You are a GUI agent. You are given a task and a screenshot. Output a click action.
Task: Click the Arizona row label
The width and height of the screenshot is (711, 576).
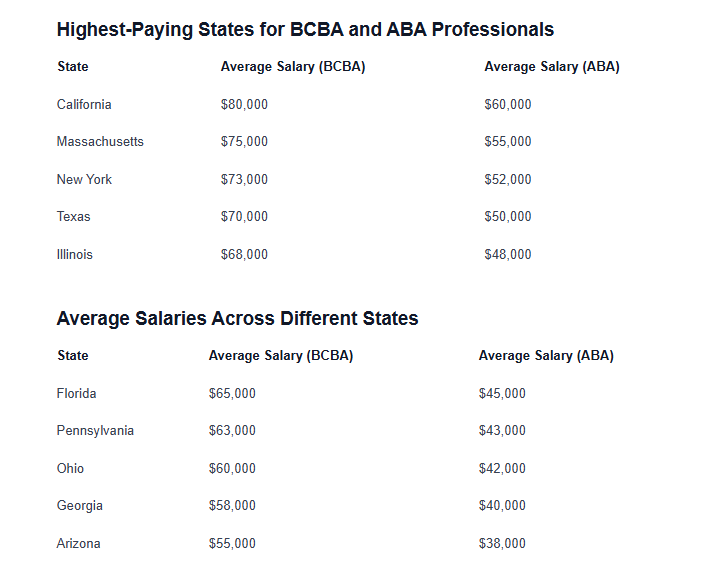(x=78, y=544)
